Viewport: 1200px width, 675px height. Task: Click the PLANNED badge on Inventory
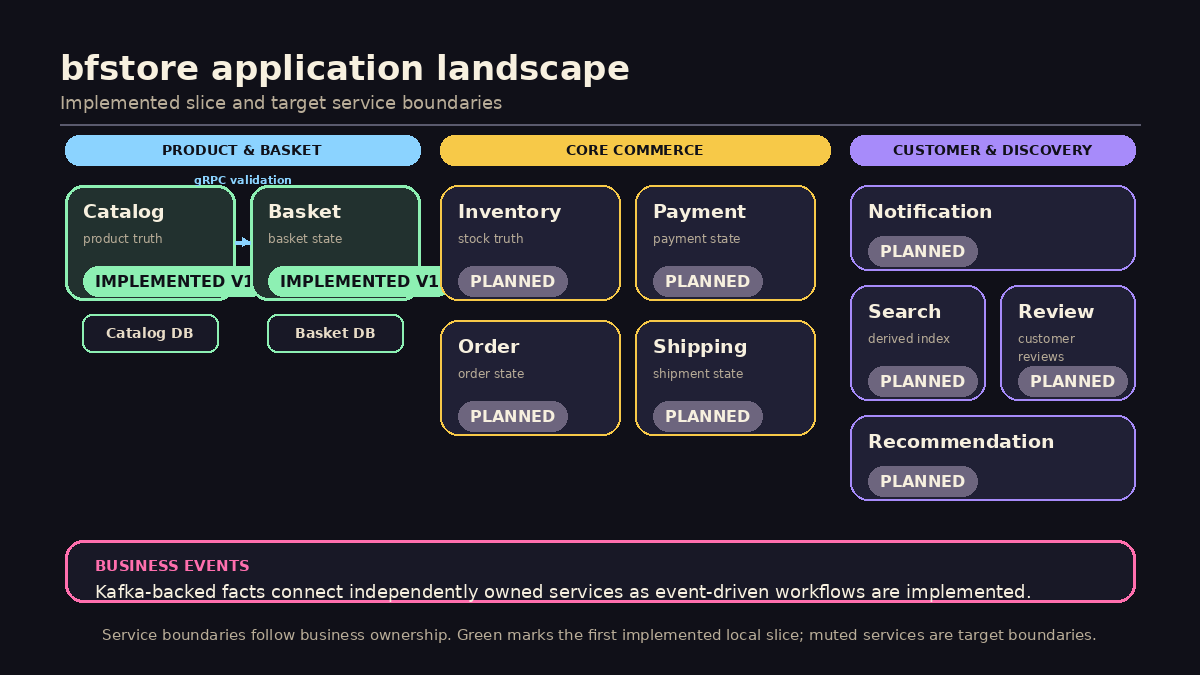[x=513, y=281]
